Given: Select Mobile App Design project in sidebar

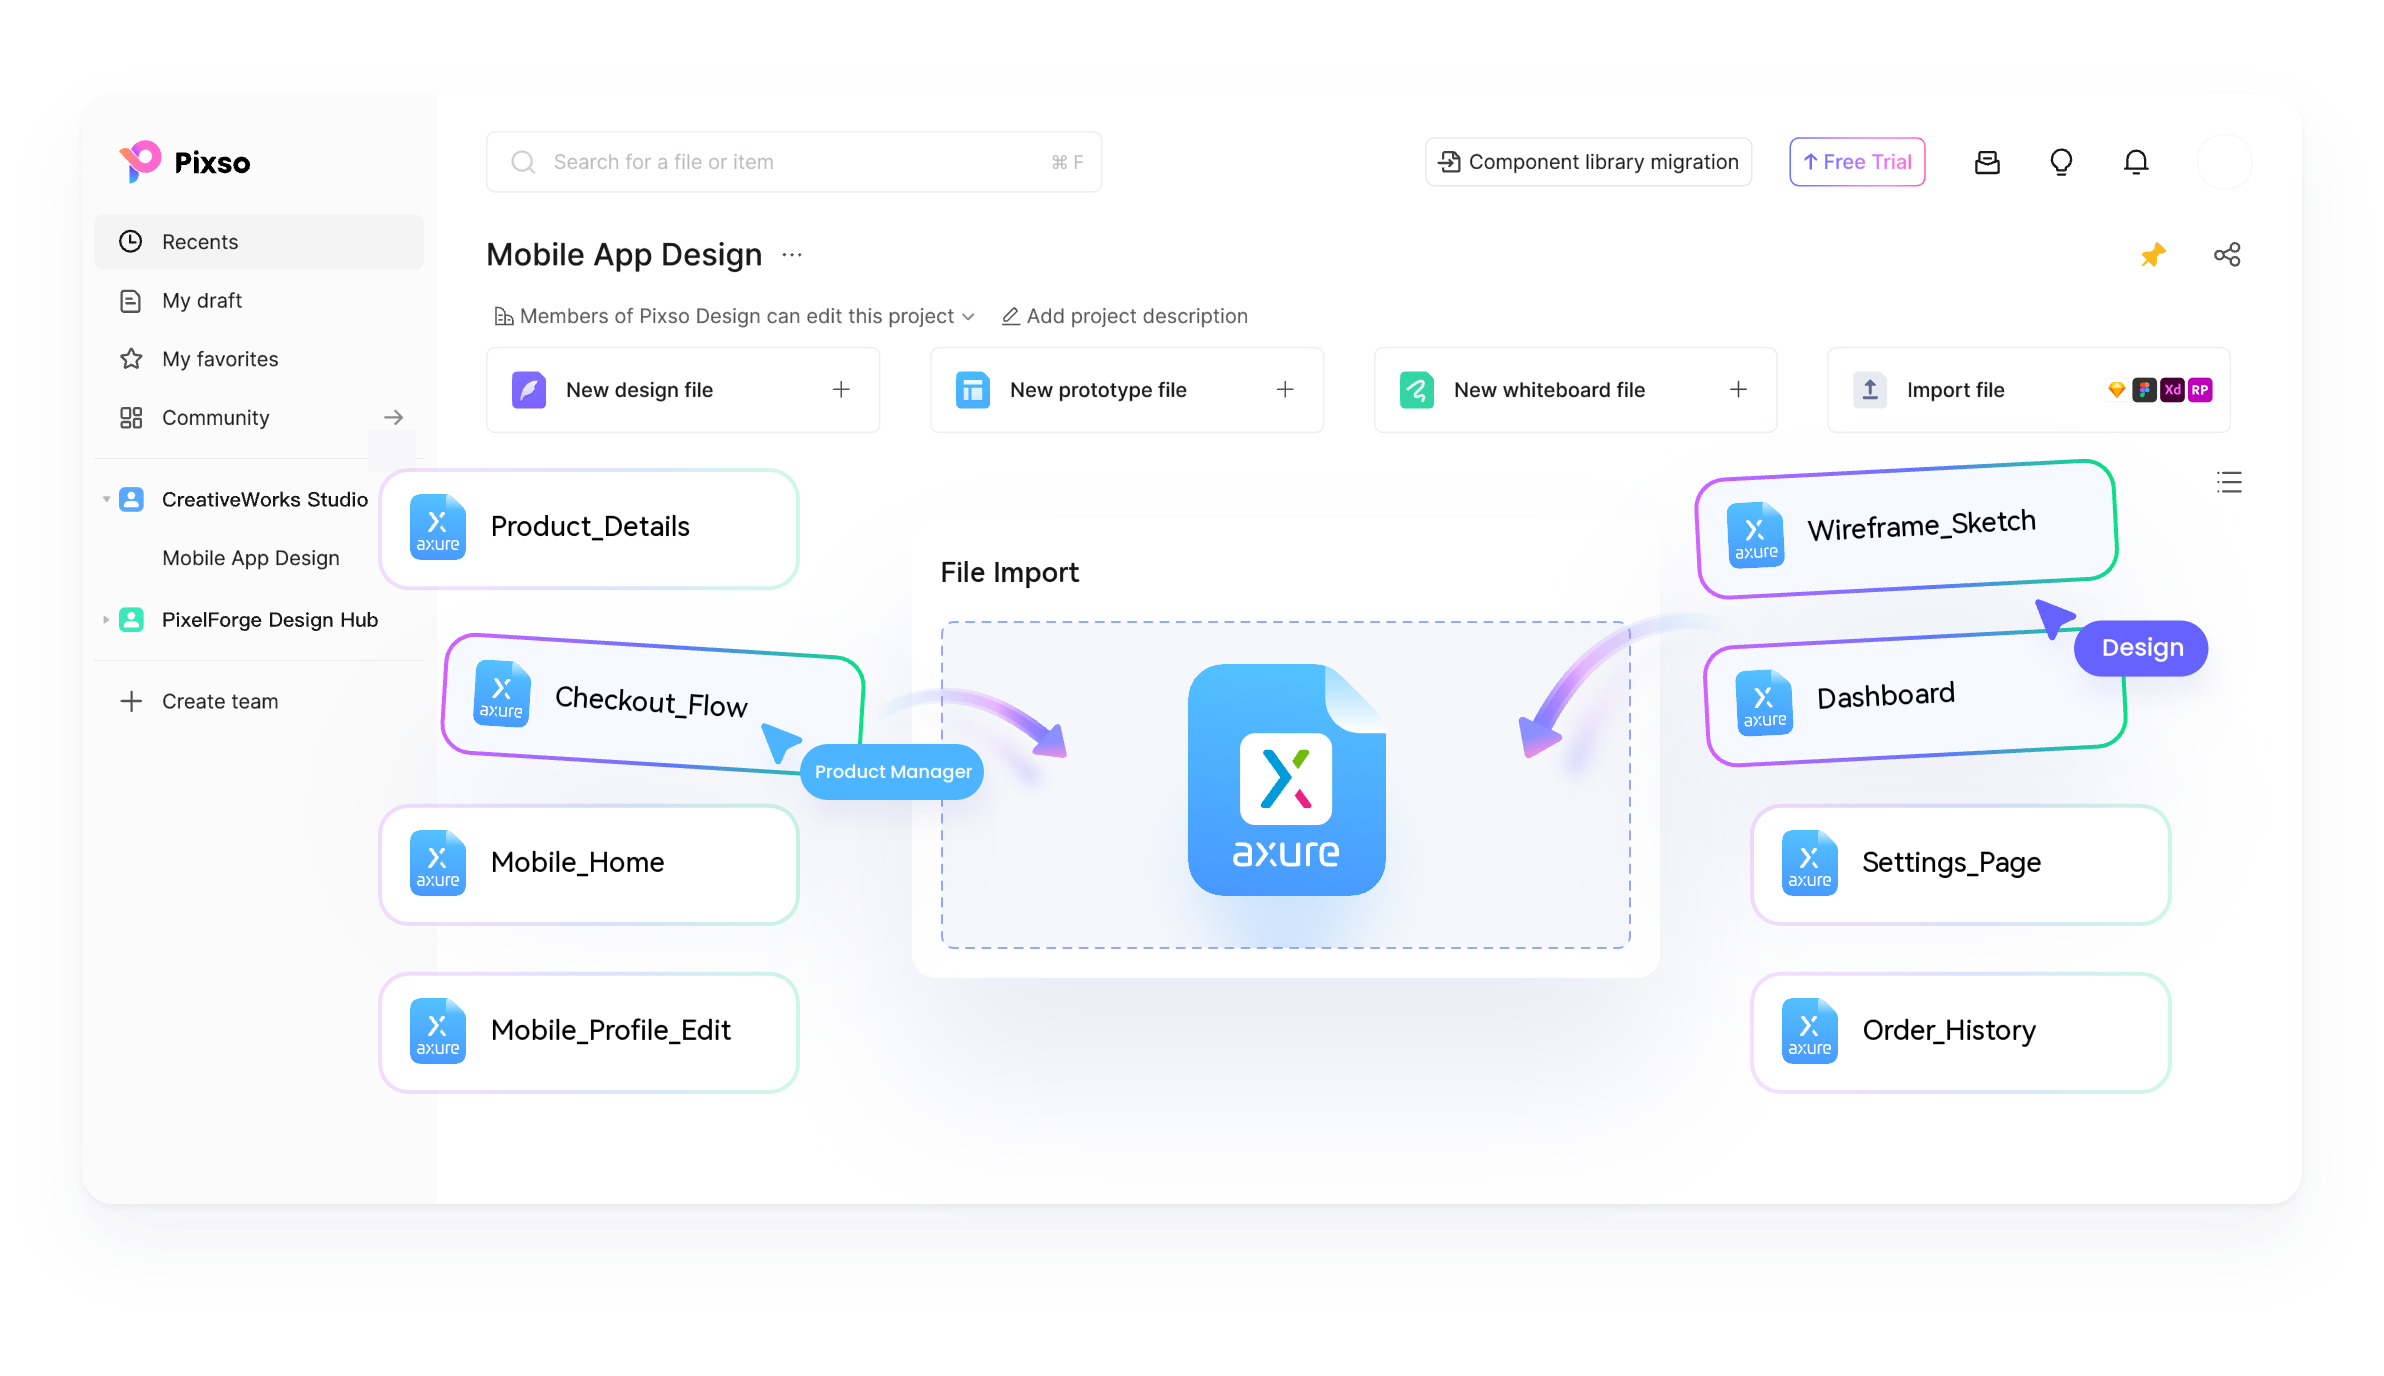Looking at the screenshot, I should click(251, 558).
